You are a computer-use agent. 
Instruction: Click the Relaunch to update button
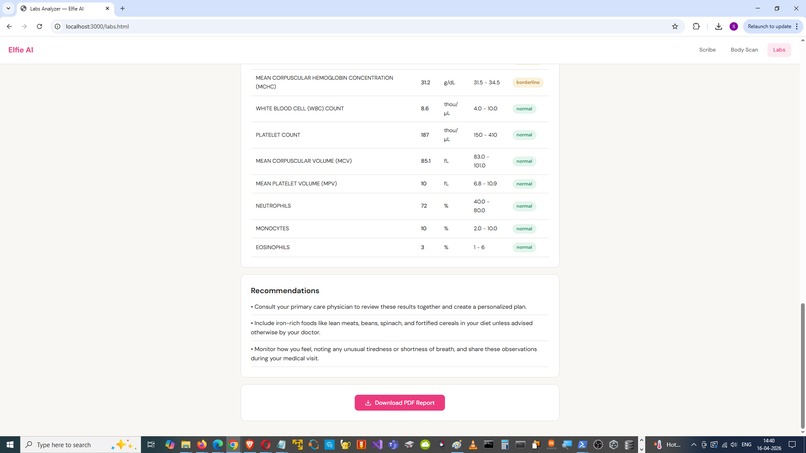pos(773,26)
